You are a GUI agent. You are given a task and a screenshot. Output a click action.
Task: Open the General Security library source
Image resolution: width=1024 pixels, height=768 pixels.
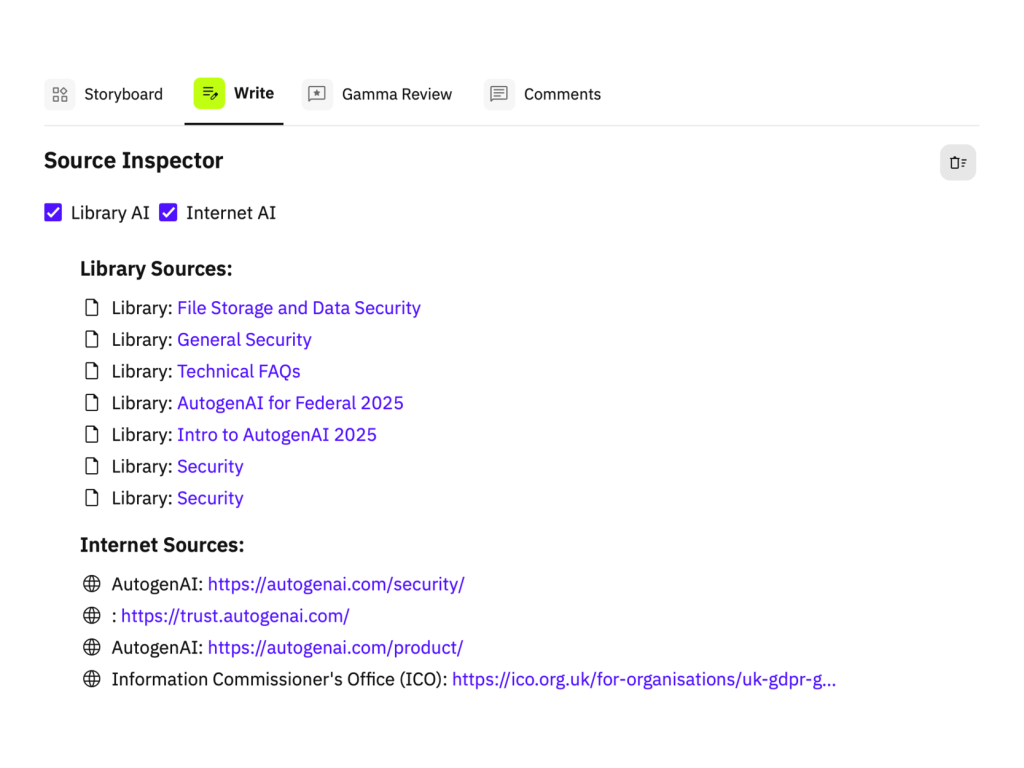coord(244,340)
